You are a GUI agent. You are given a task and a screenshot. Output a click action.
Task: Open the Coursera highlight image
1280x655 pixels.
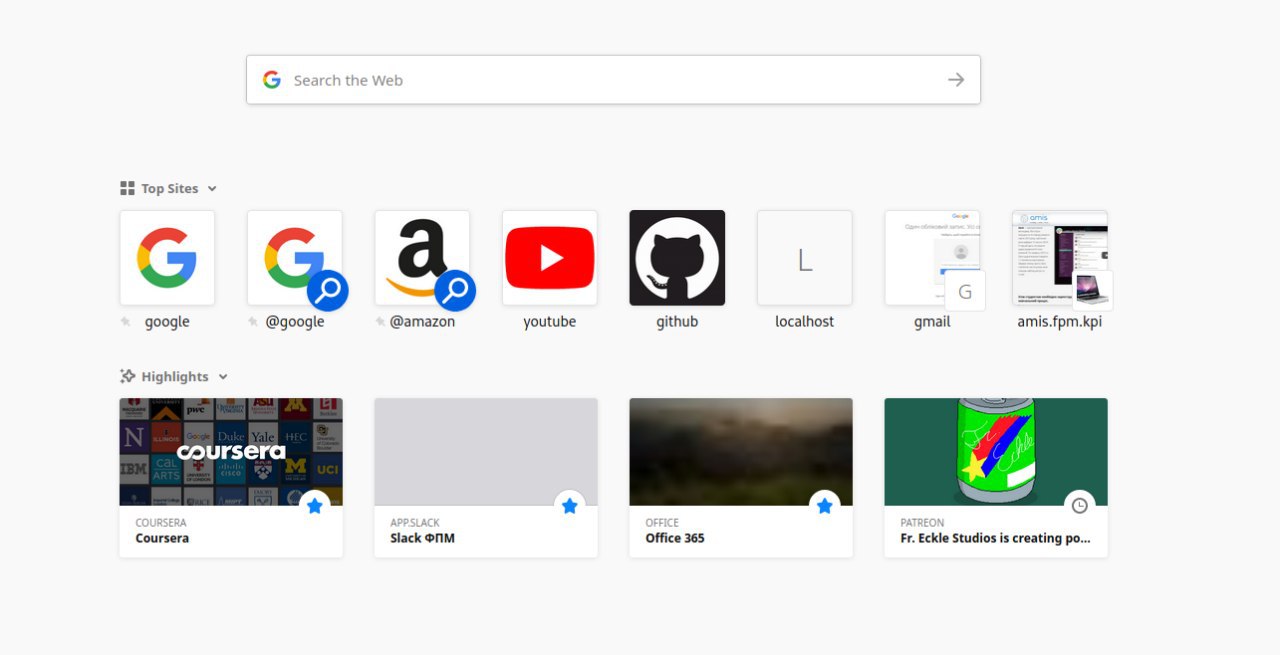[231, 452]
